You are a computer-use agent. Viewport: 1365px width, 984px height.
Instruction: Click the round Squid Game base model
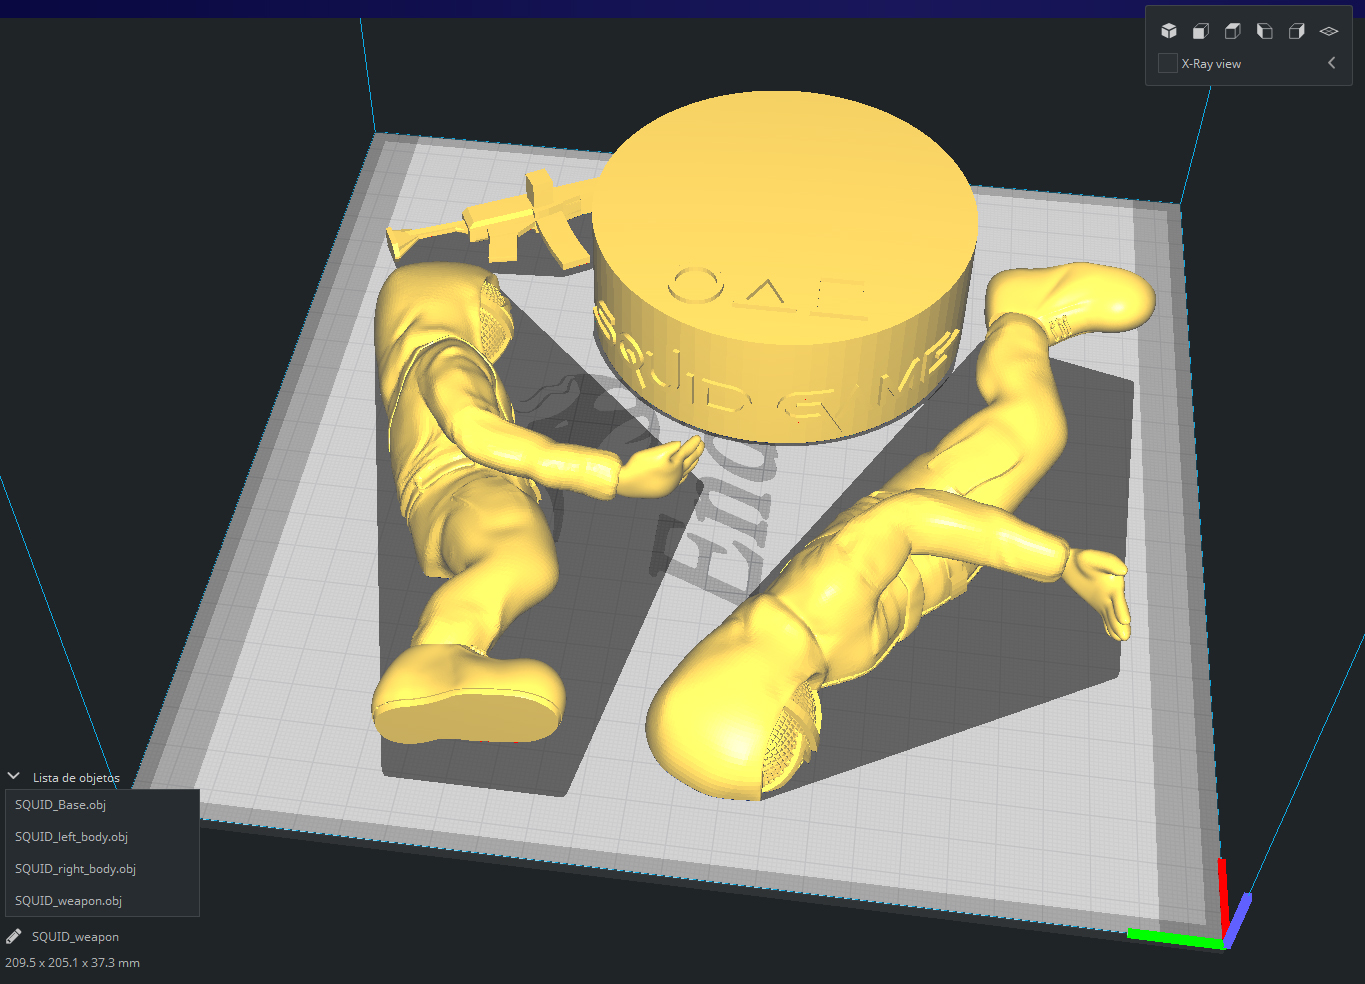(785, 265)
